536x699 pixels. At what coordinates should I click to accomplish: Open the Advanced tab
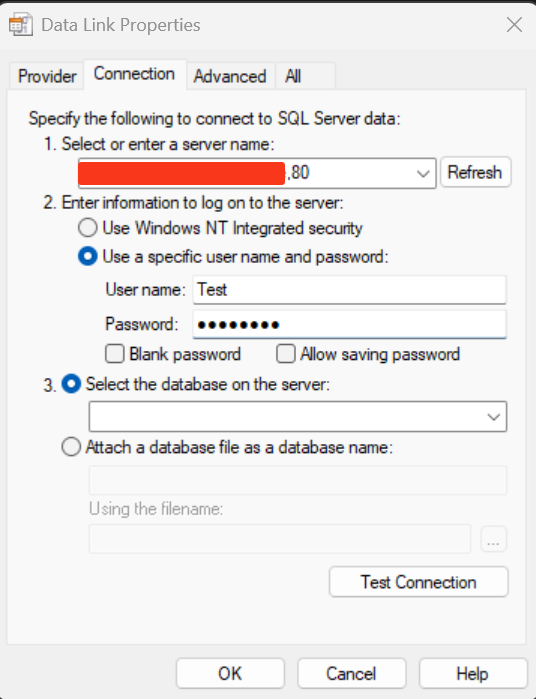(x=230, y=76)
